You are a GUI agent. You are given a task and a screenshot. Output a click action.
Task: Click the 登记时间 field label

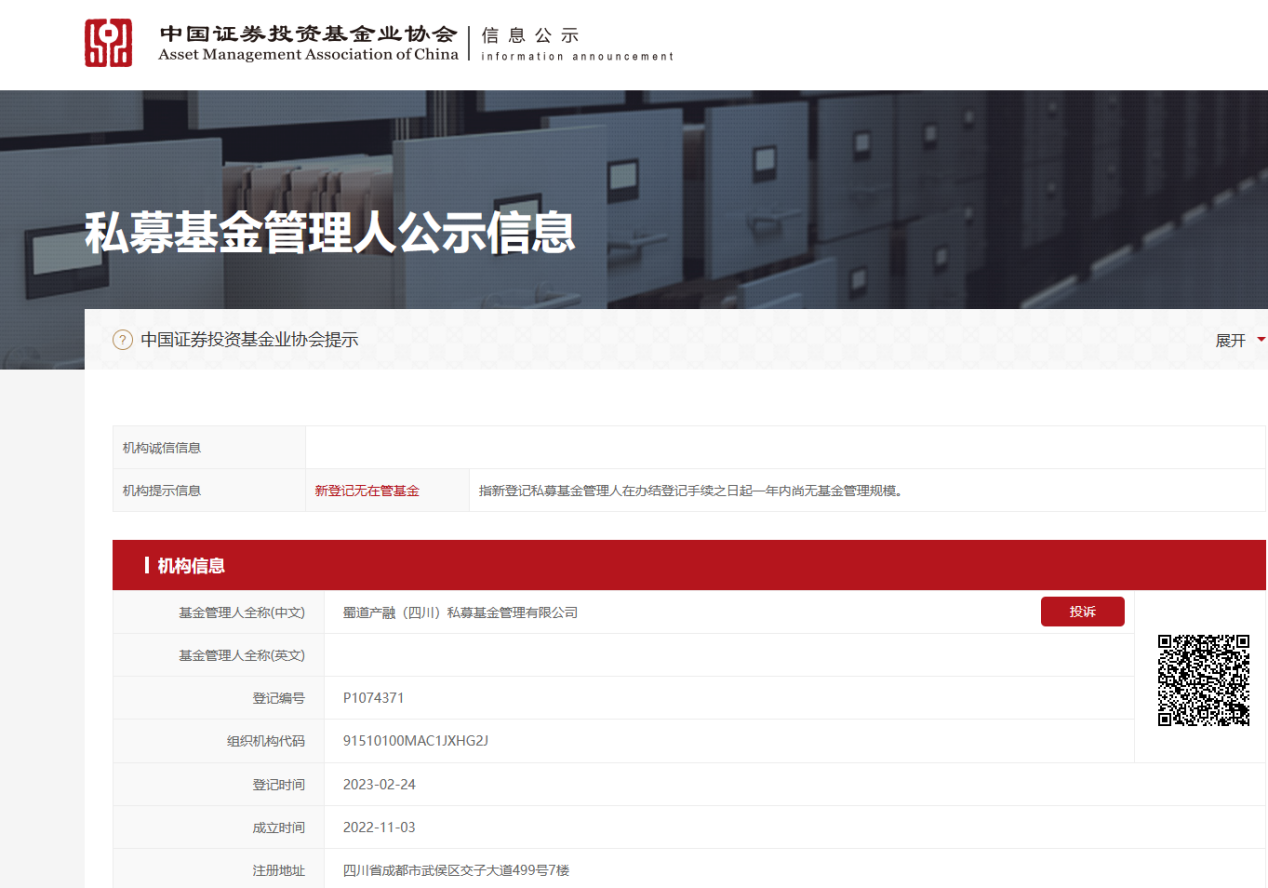pos(279,785)
